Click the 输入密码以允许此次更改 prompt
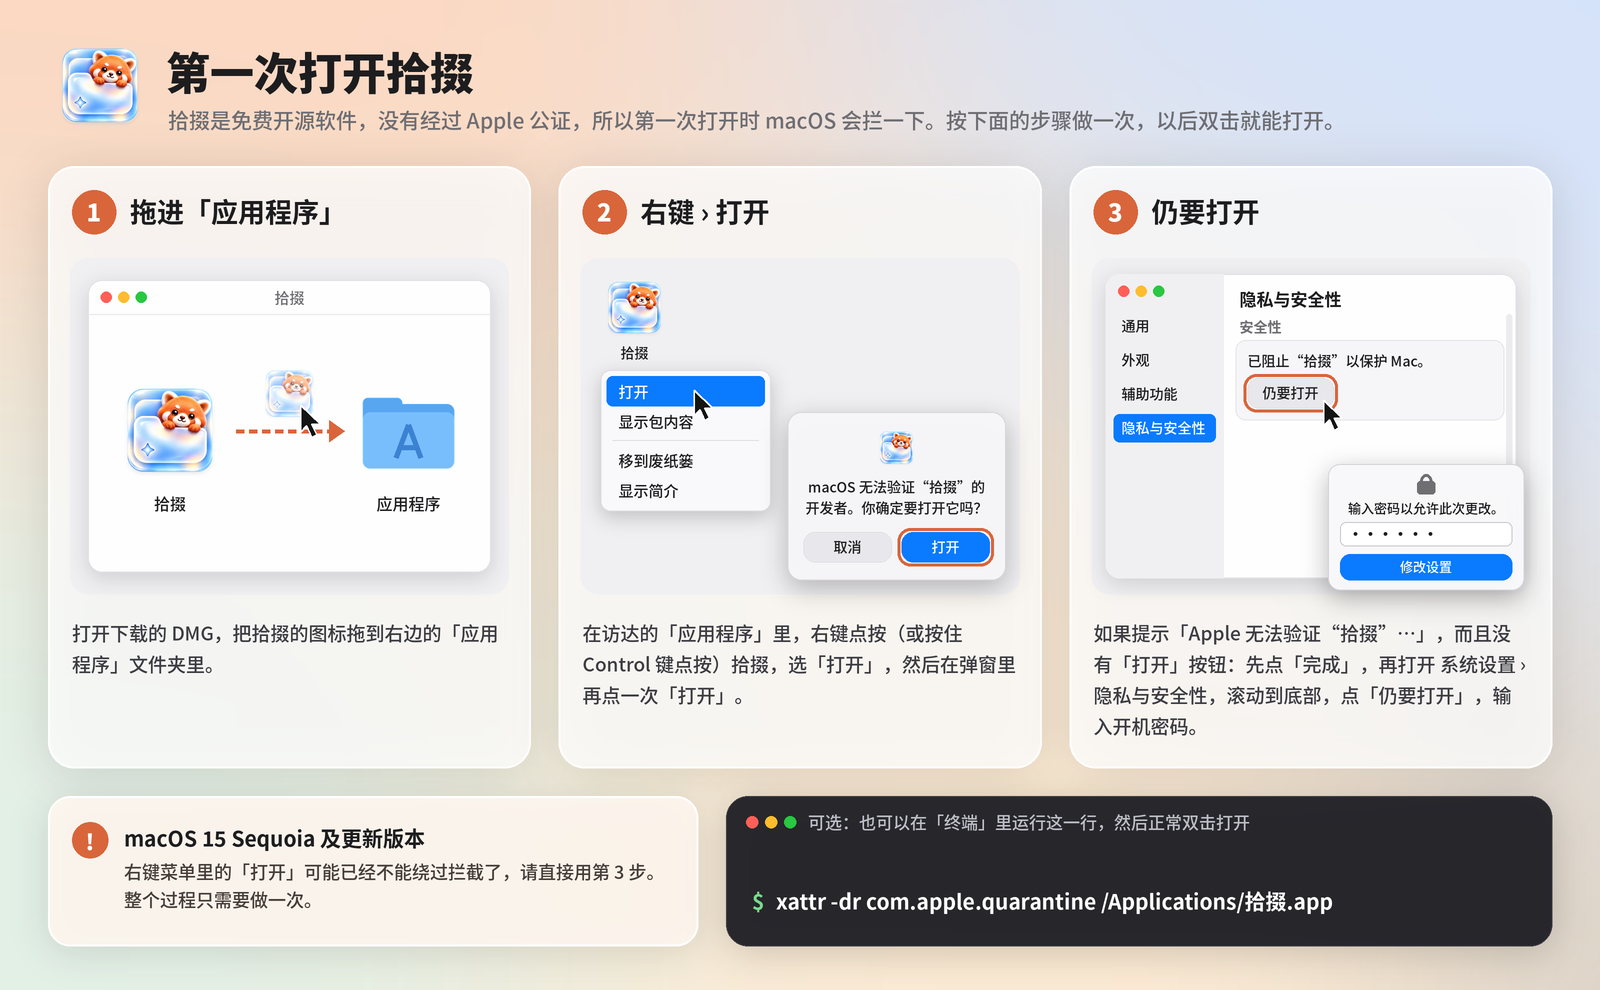This screenshot has width=1600, height=990. (x=1423, y=508)
